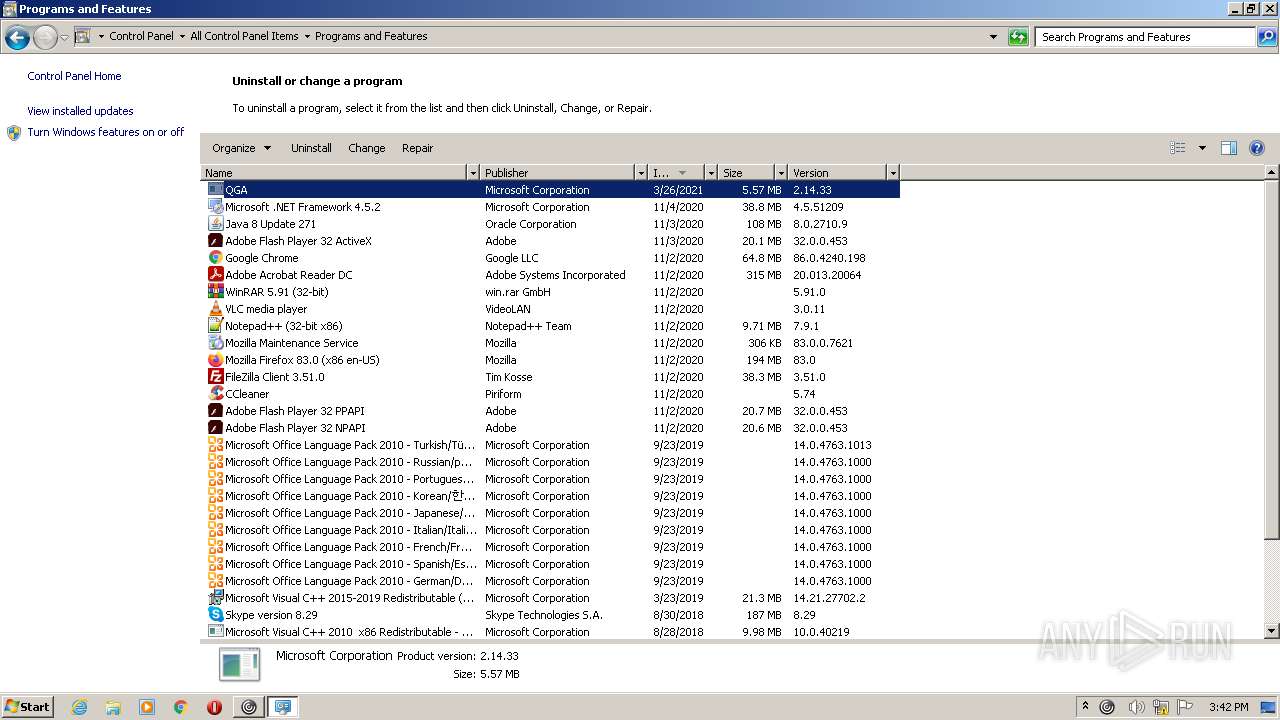Open the Version column filter dropdown

click(x=893, y=173)
